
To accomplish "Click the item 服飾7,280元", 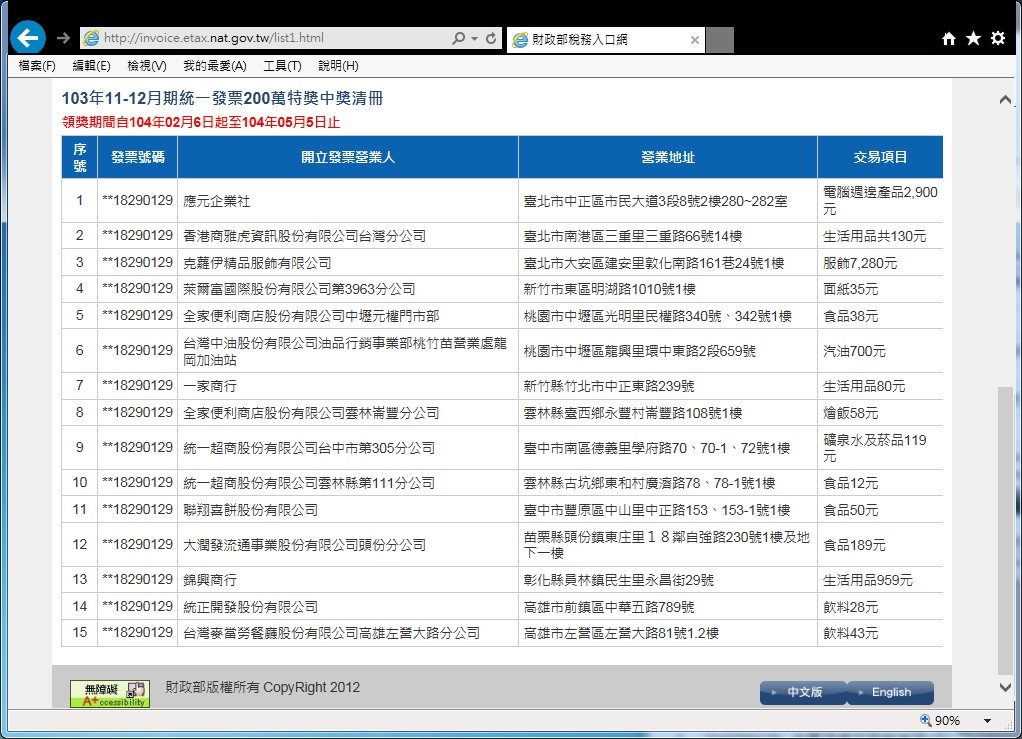I will (860, 263).
